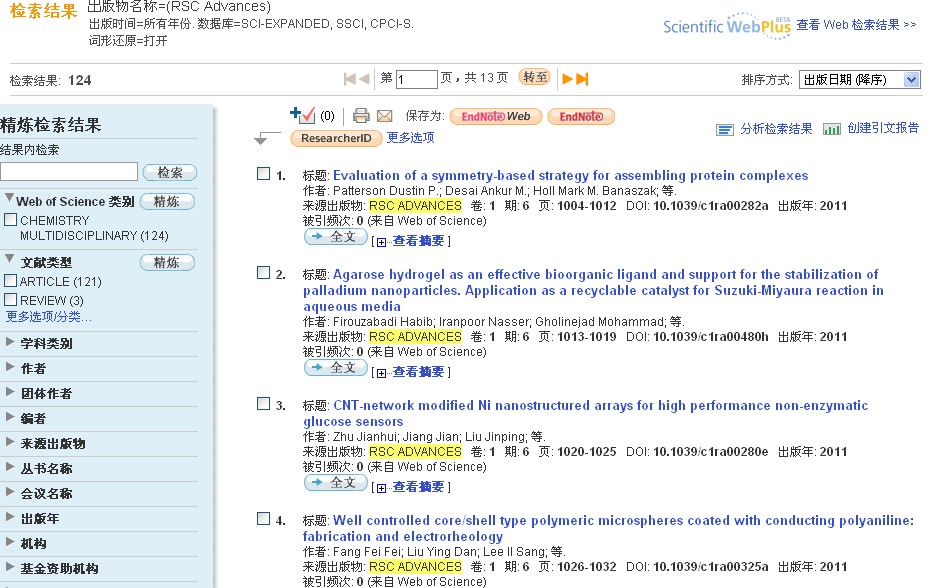The width and height of the screenshot is (941, 588).
Task: Email results envelope icon
Action: 385,116
